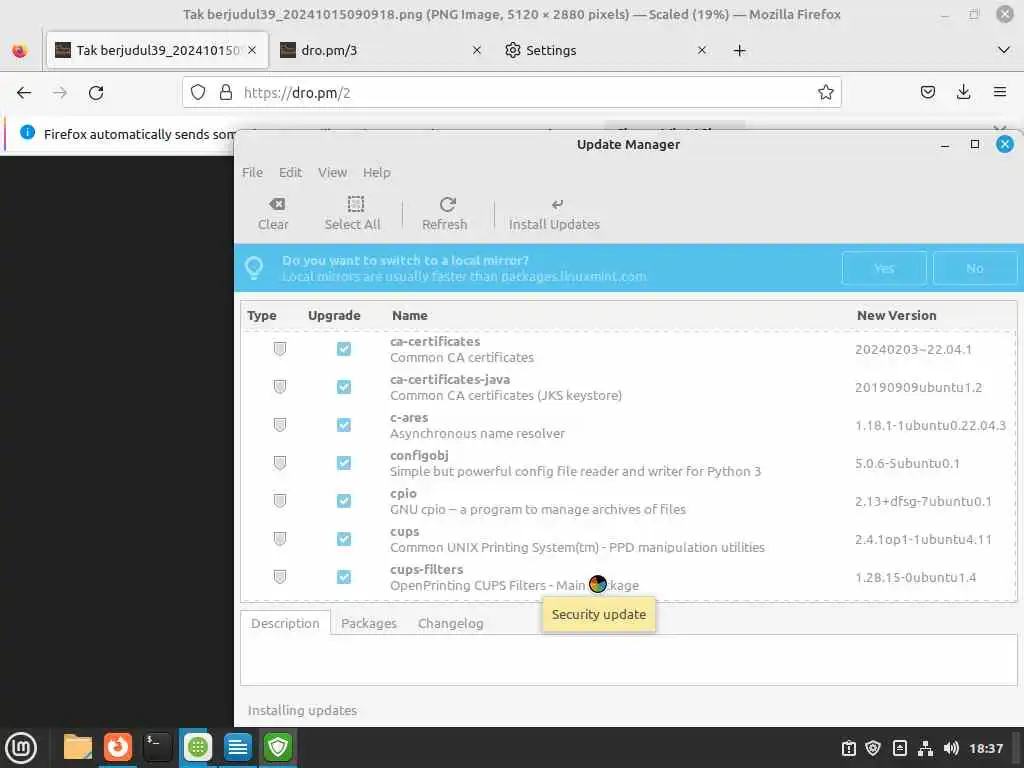Click Yes to switch to a local mirror
1024x768 pixels.
[x=884, y=268]
